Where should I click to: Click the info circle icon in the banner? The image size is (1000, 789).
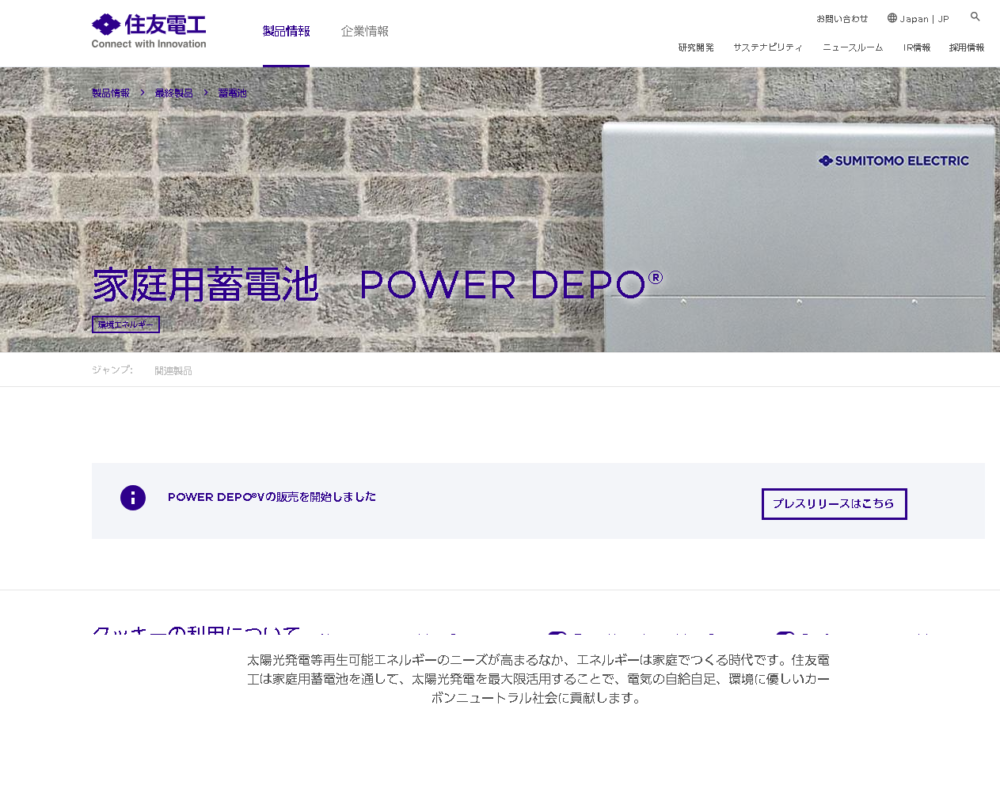pos(133,498)
